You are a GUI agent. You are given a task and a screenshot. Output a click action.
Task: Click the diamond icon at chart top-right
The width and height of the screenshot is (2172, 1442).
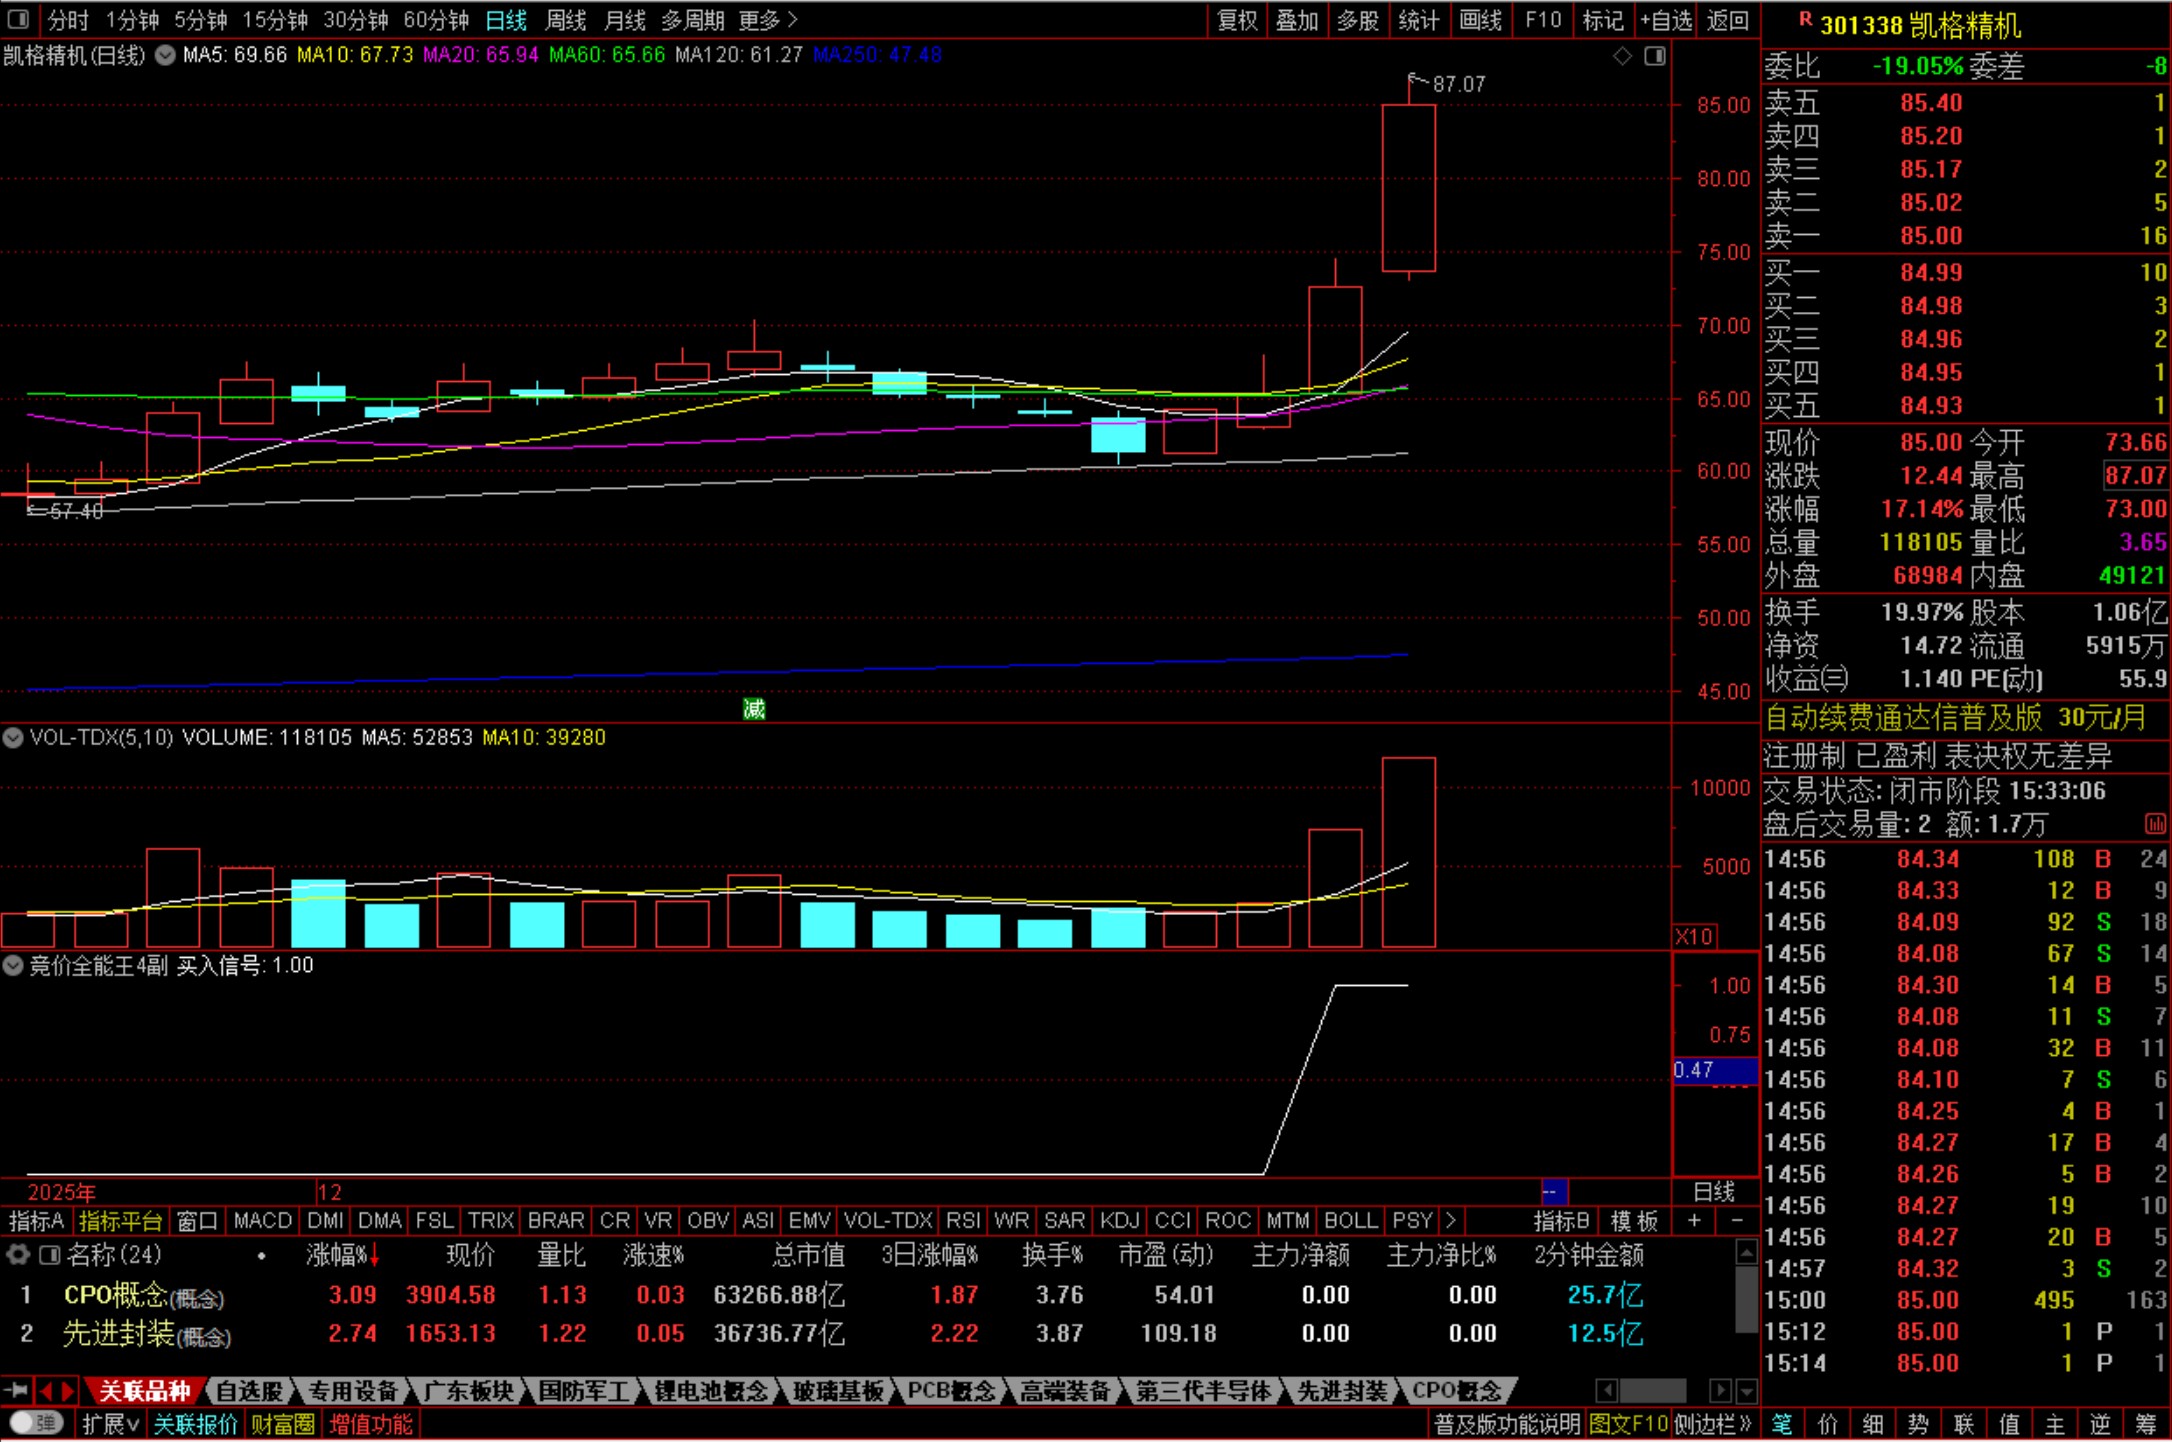1622,56
